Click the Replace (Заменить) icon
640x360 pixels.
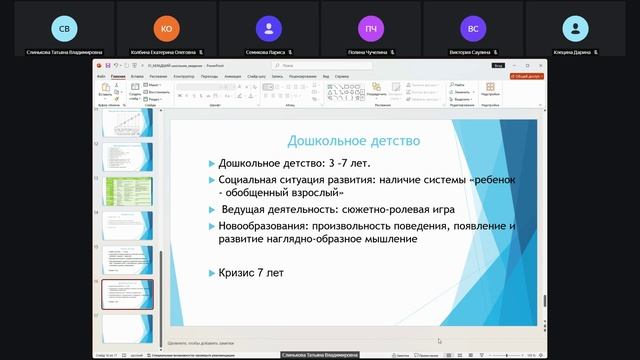452,92
